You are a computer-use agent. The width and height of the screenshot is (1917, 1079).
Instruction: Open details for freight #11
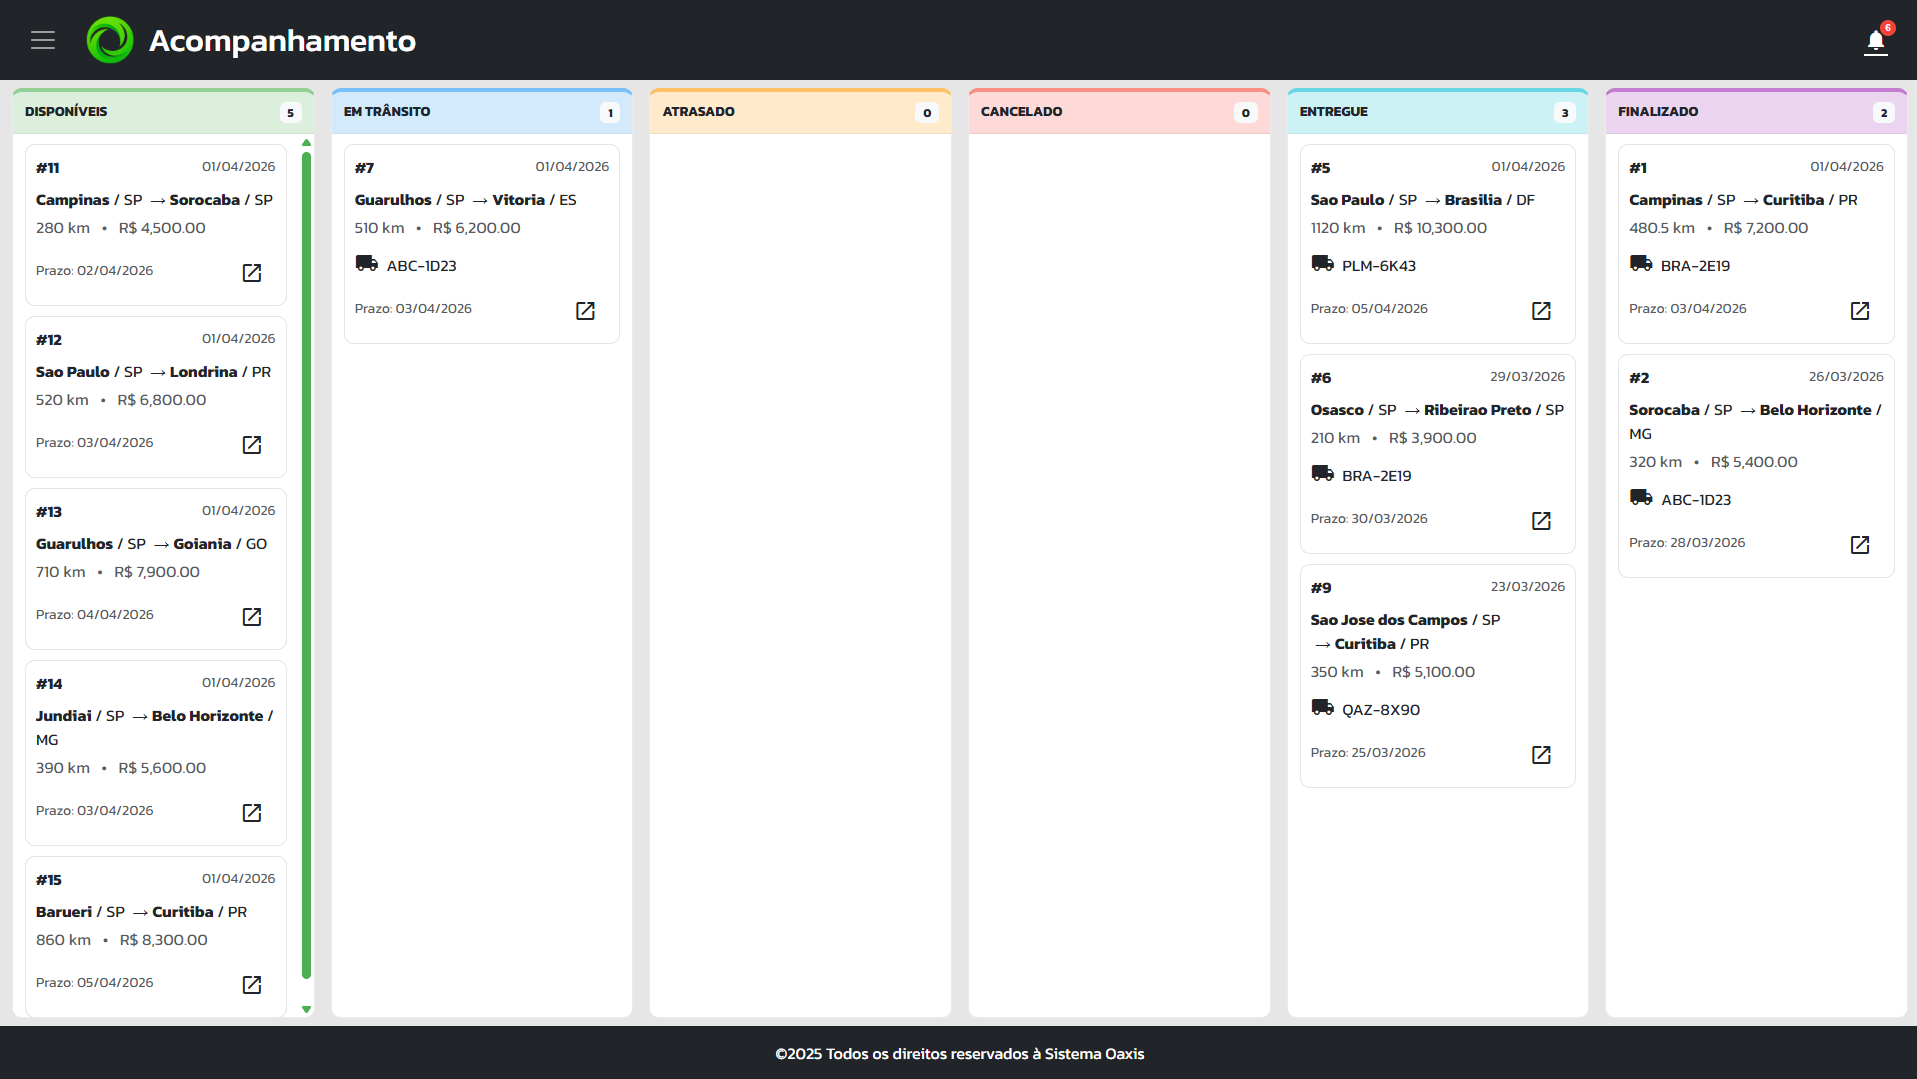coord(252,273)
